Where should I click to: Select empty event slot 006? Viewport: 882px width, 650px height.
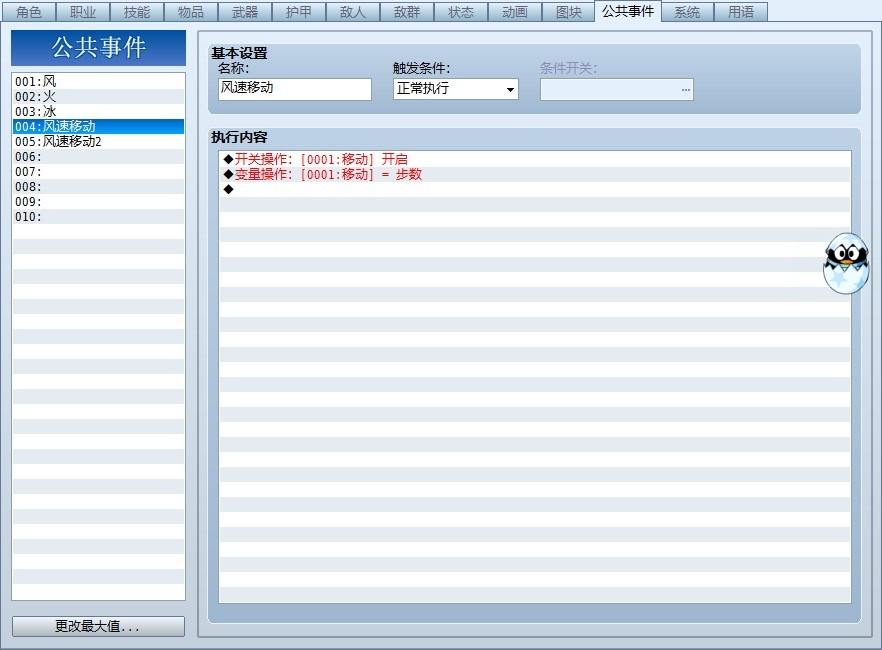point(98,156)
